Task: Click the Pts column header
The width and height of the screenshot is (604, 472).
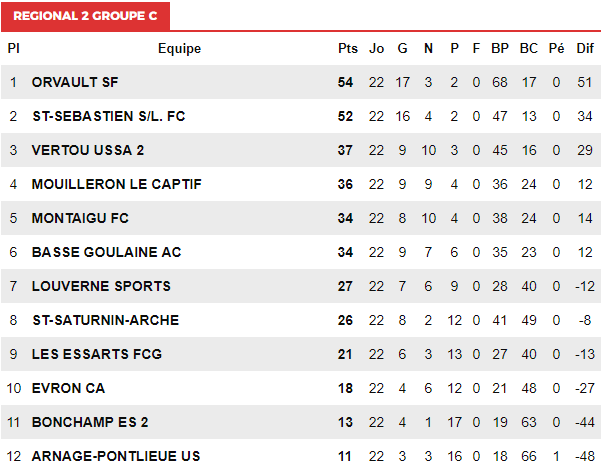Action: [348, 49]
